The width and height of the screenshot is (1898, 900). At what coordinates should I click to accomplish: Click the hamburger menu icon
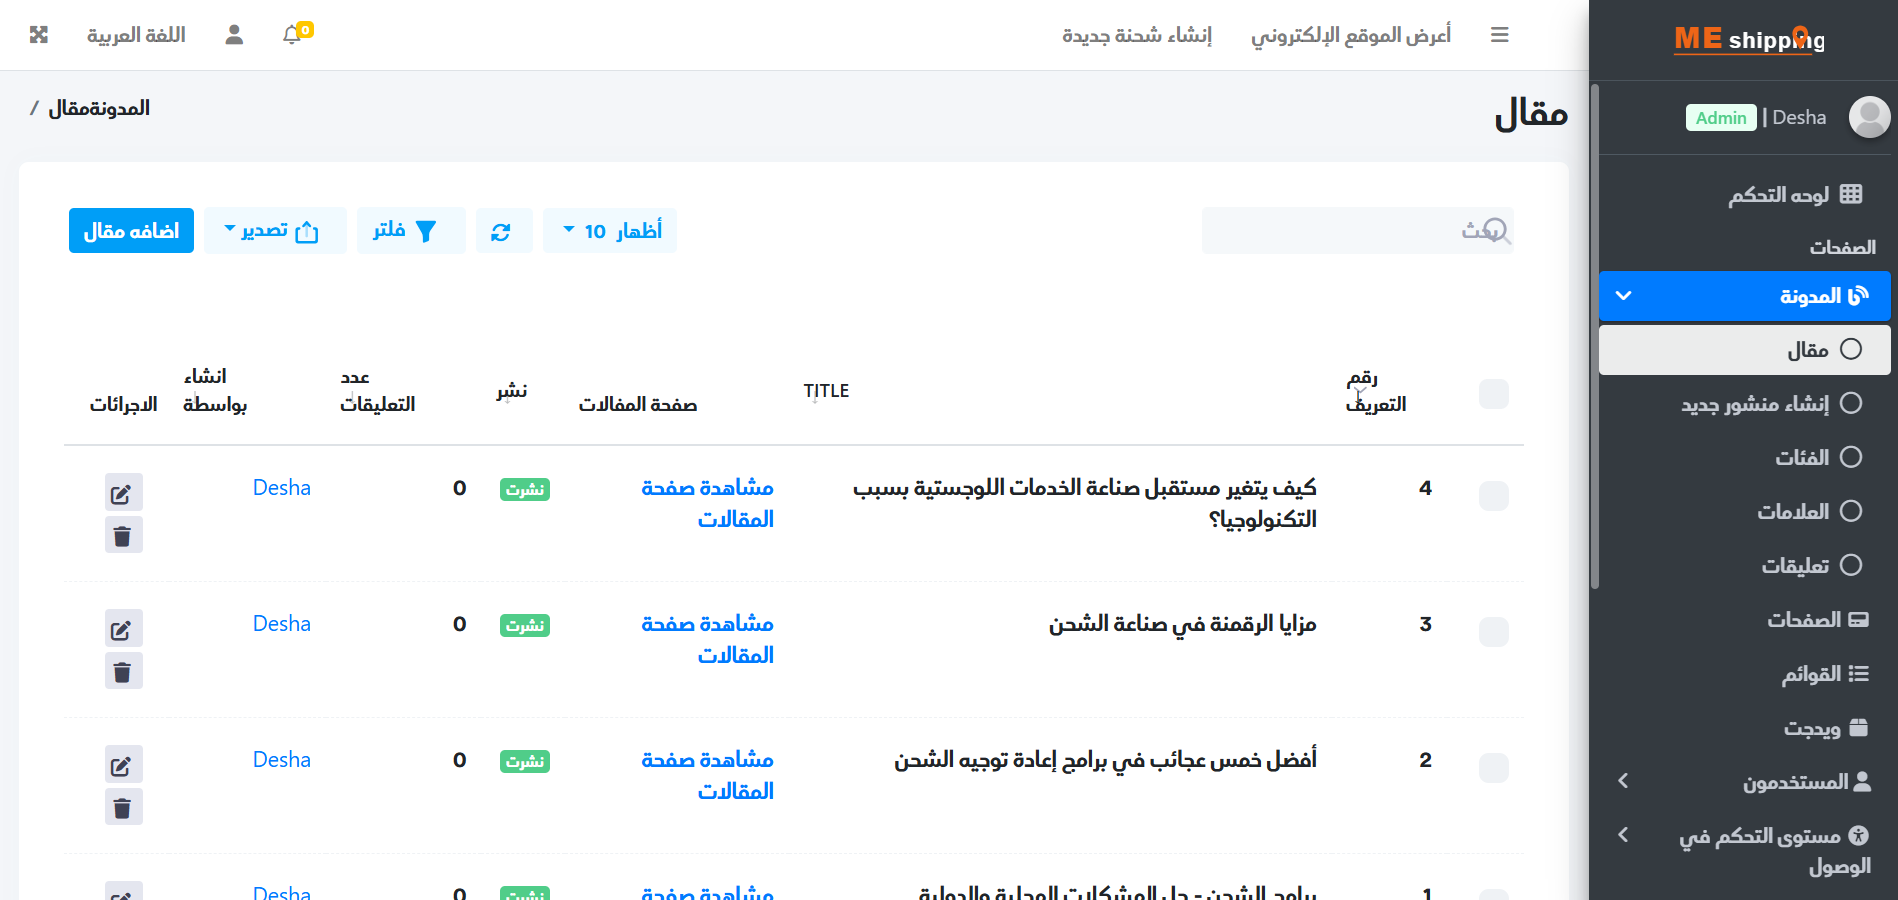pos(1499,33)
